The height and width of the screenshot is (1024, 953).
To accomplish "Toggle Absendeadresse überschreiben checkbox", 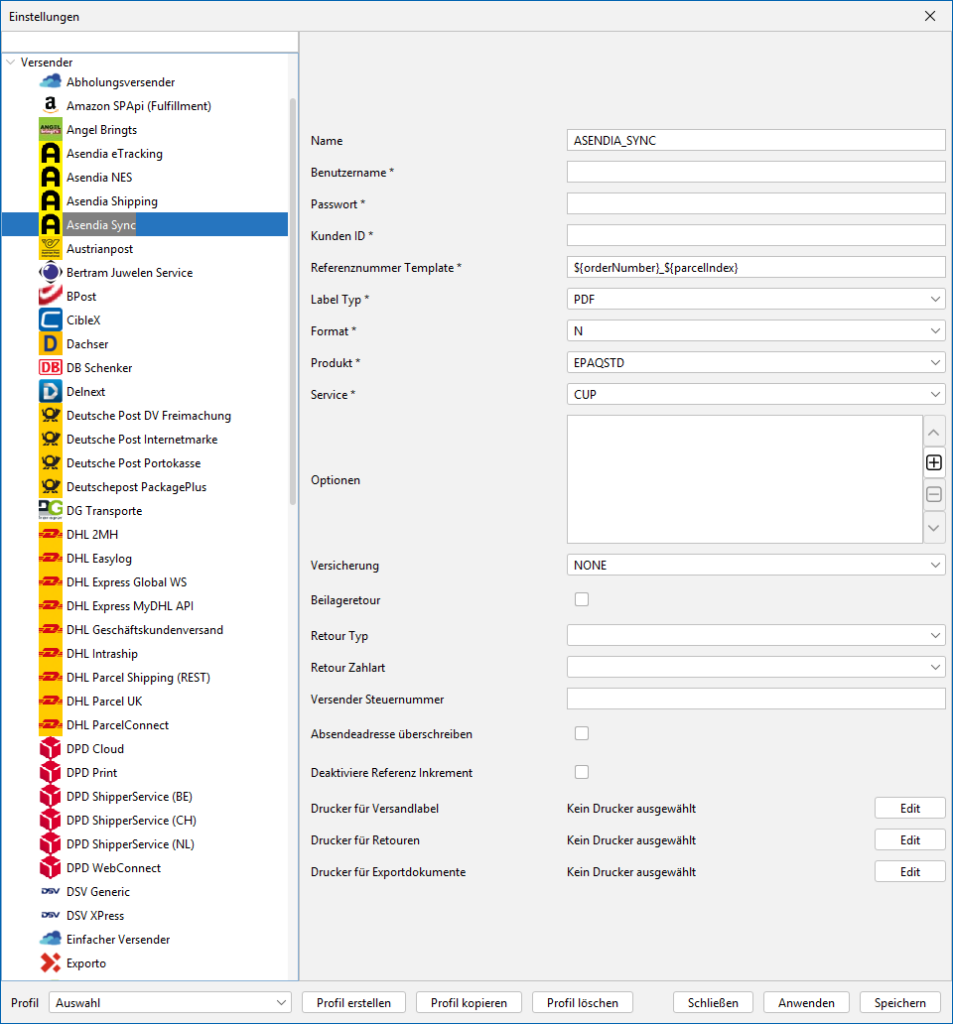I will pos(581,733).
